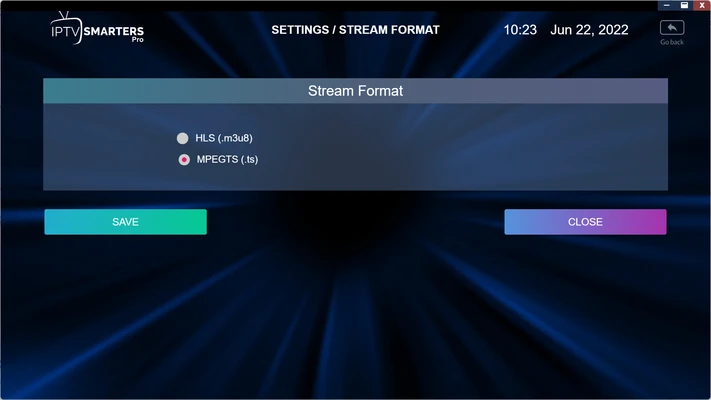The width and height of the screenshot is (711, 400).
Task: Click the antenna atop the IPTV logo
Action: coord(64,15)
